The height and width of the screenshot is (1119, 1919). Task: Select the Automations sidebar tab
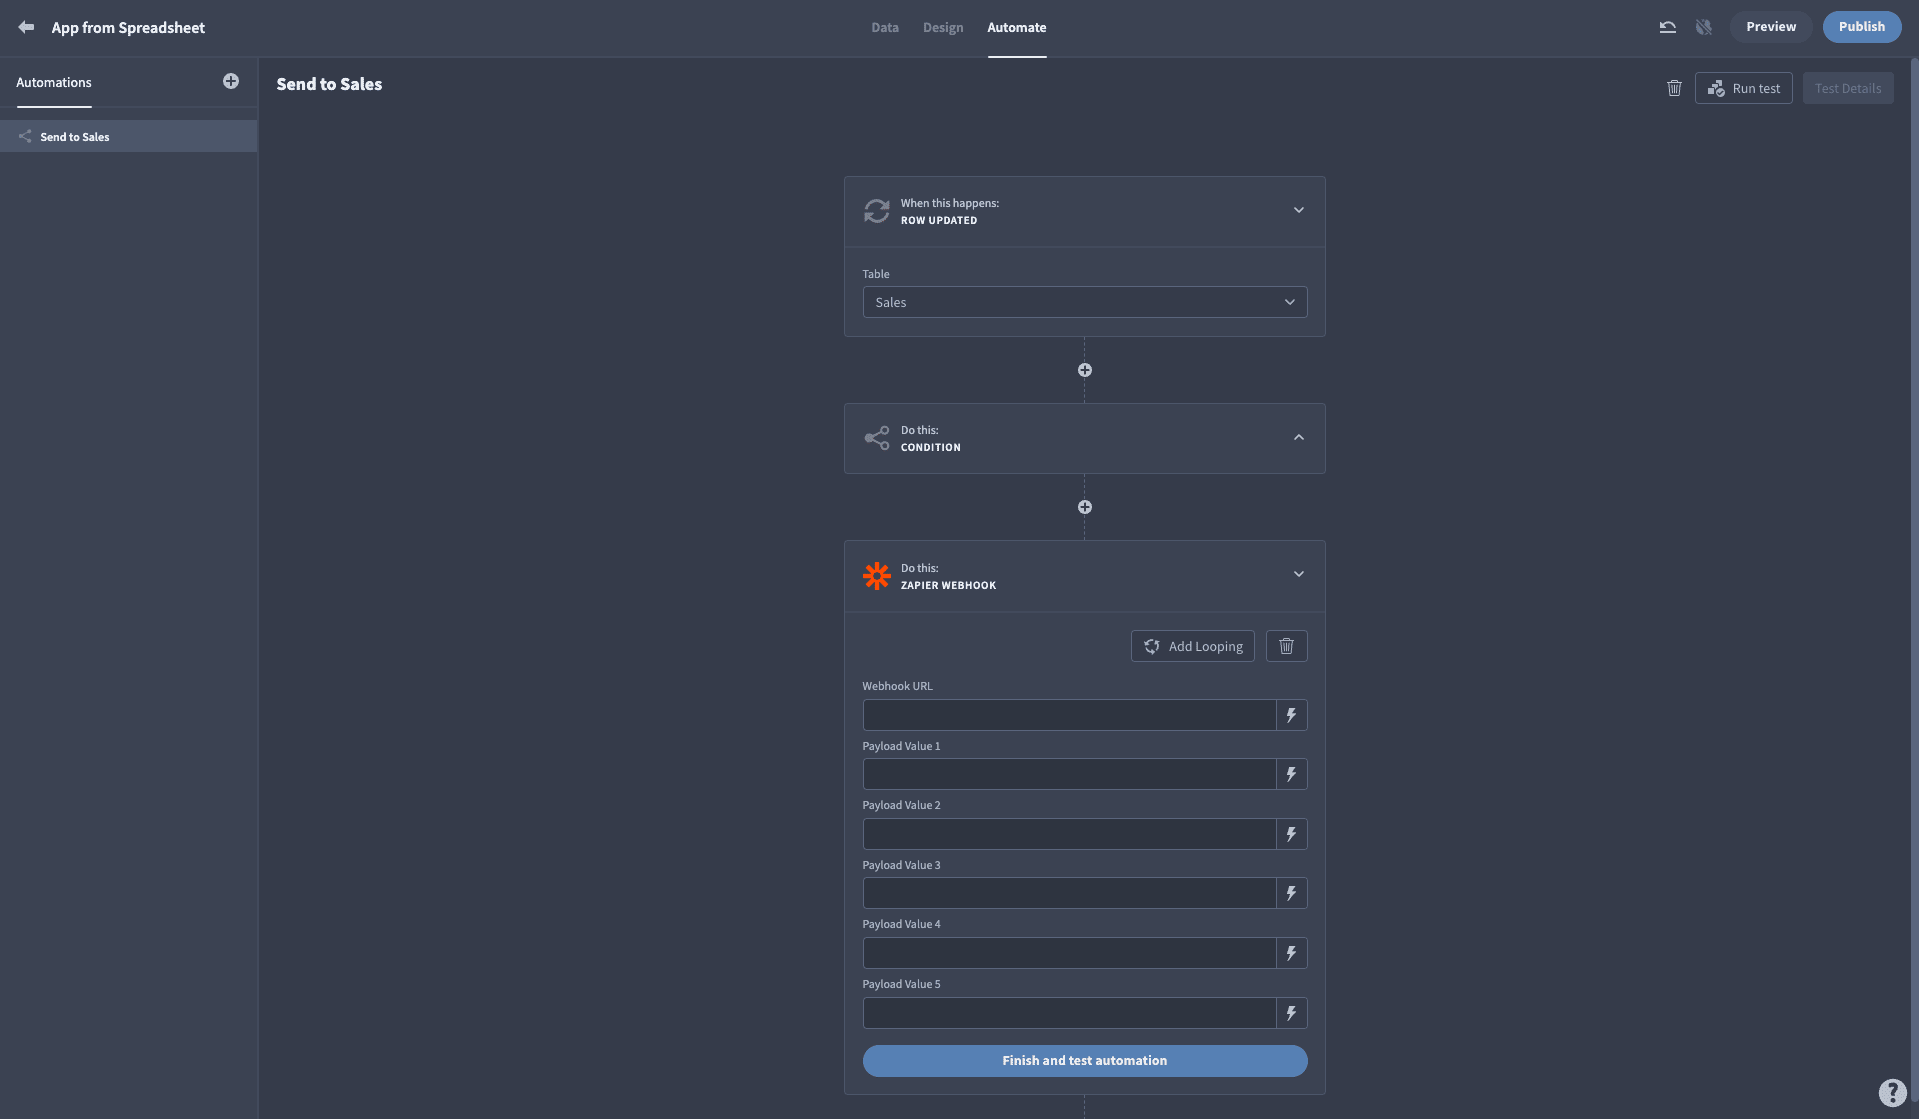[54, 82]
